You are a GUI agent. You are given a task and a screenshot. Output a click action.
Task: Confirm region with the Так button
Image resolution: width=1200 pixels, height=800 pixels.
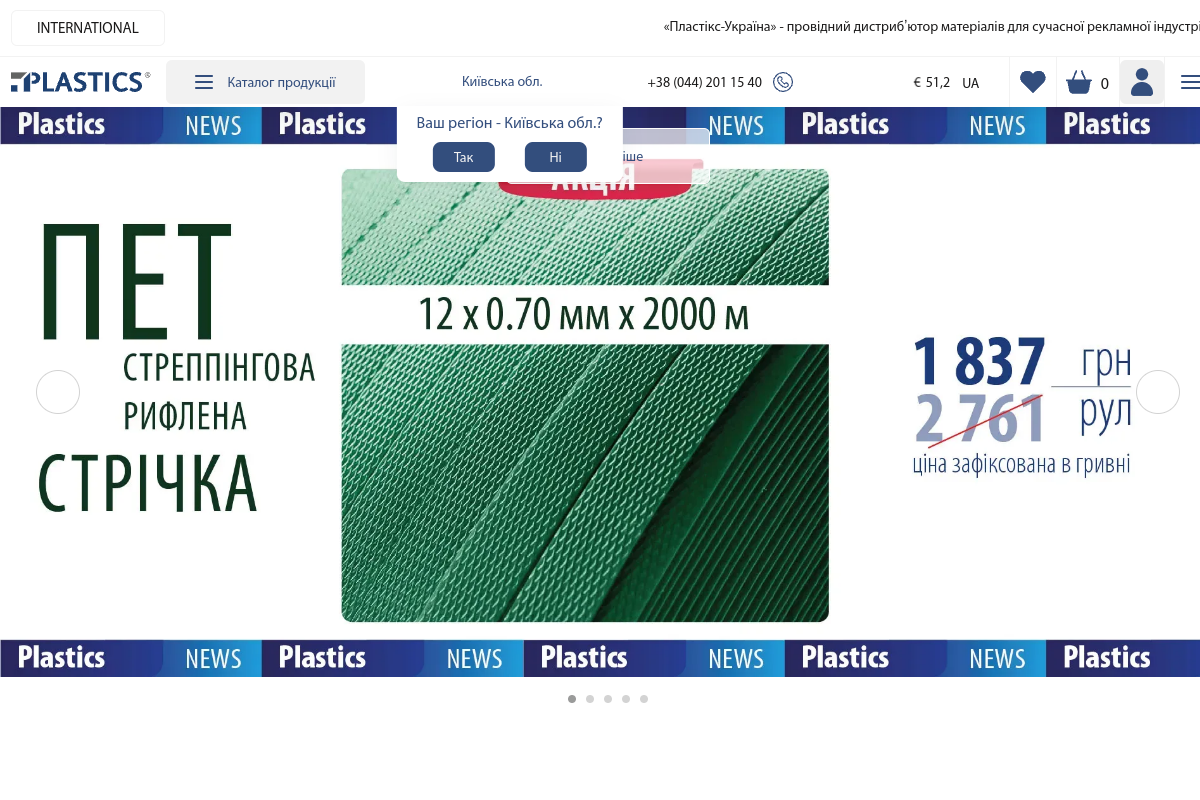pyautogui.click(x=464, y=157)
